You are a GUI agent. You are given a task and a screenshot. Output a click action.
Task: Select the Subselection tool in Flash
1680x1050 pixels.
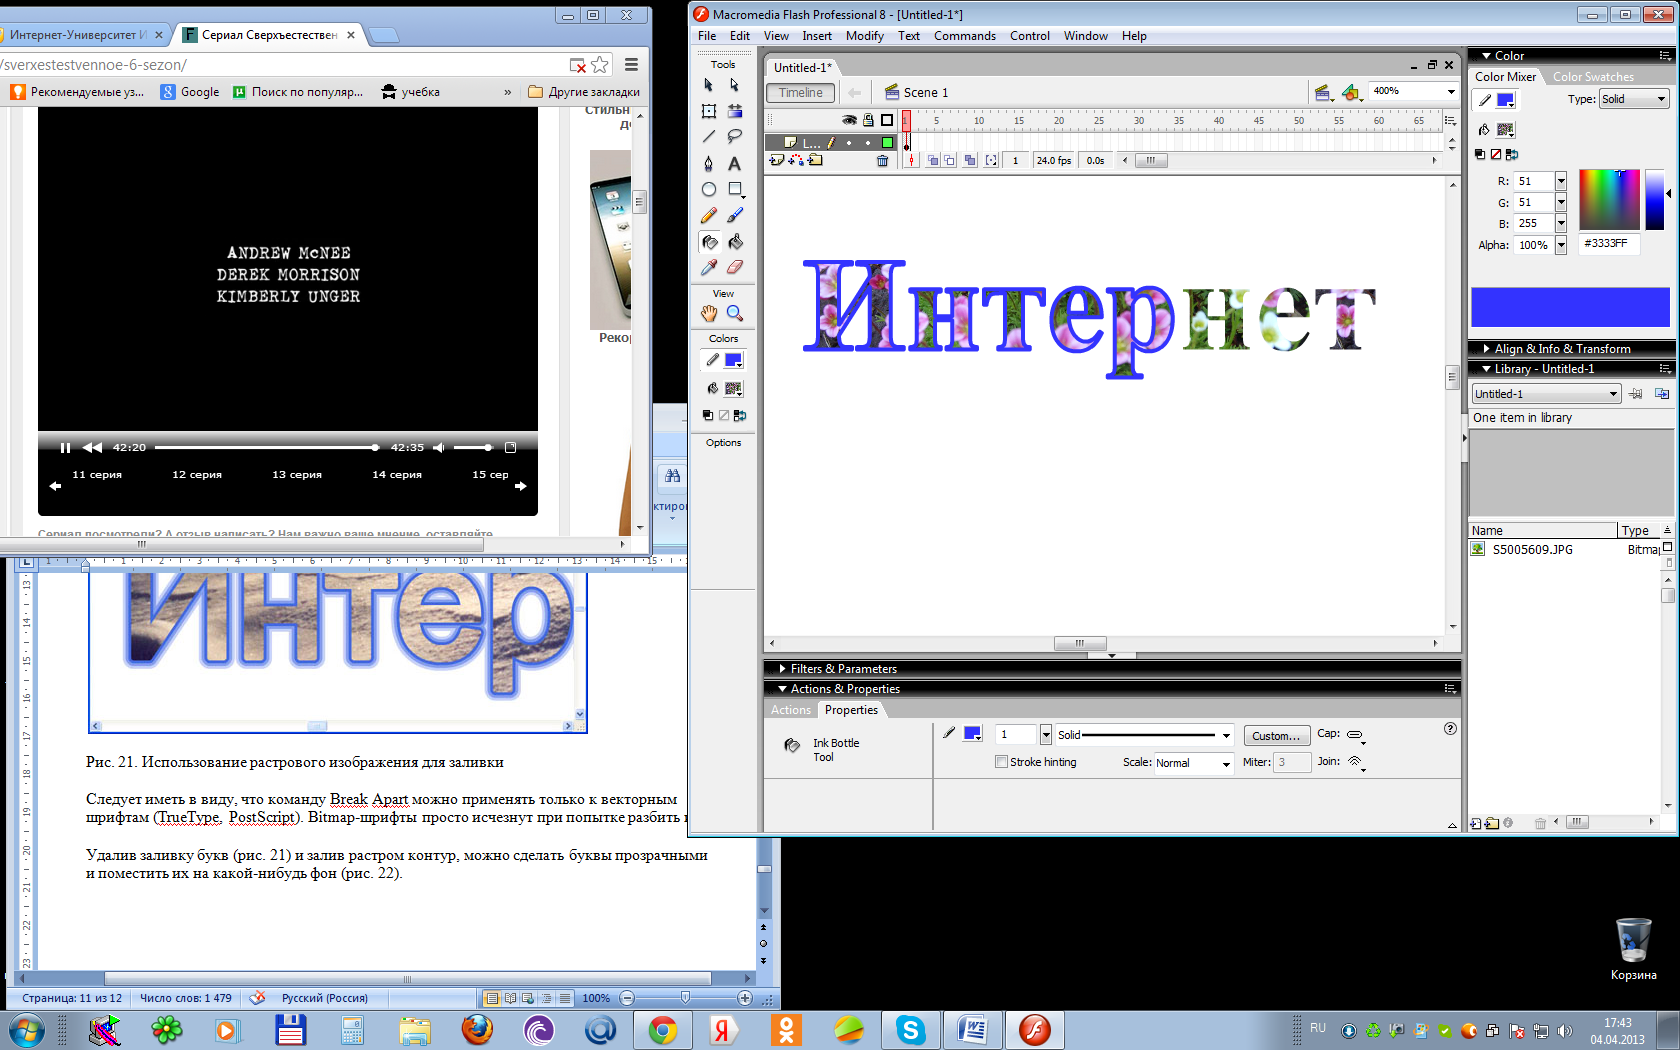[735, 85]
